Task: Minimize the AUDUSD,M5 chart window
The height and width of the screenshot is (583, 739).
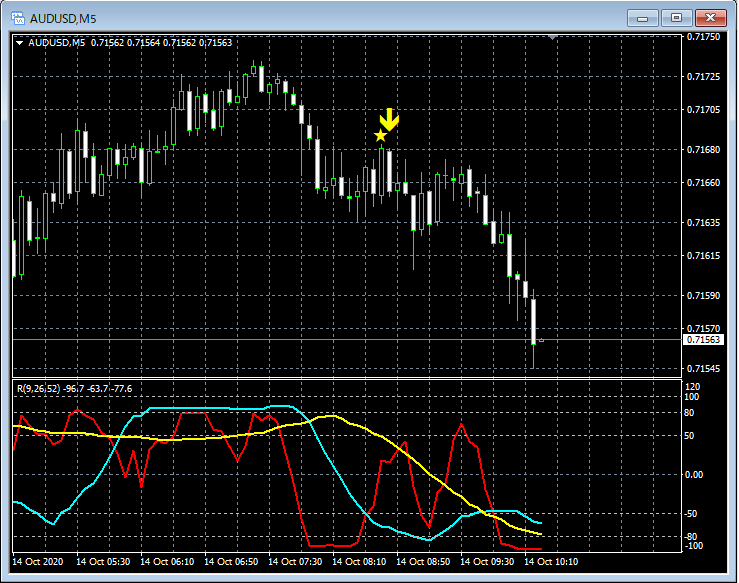Action: [642, 18]
